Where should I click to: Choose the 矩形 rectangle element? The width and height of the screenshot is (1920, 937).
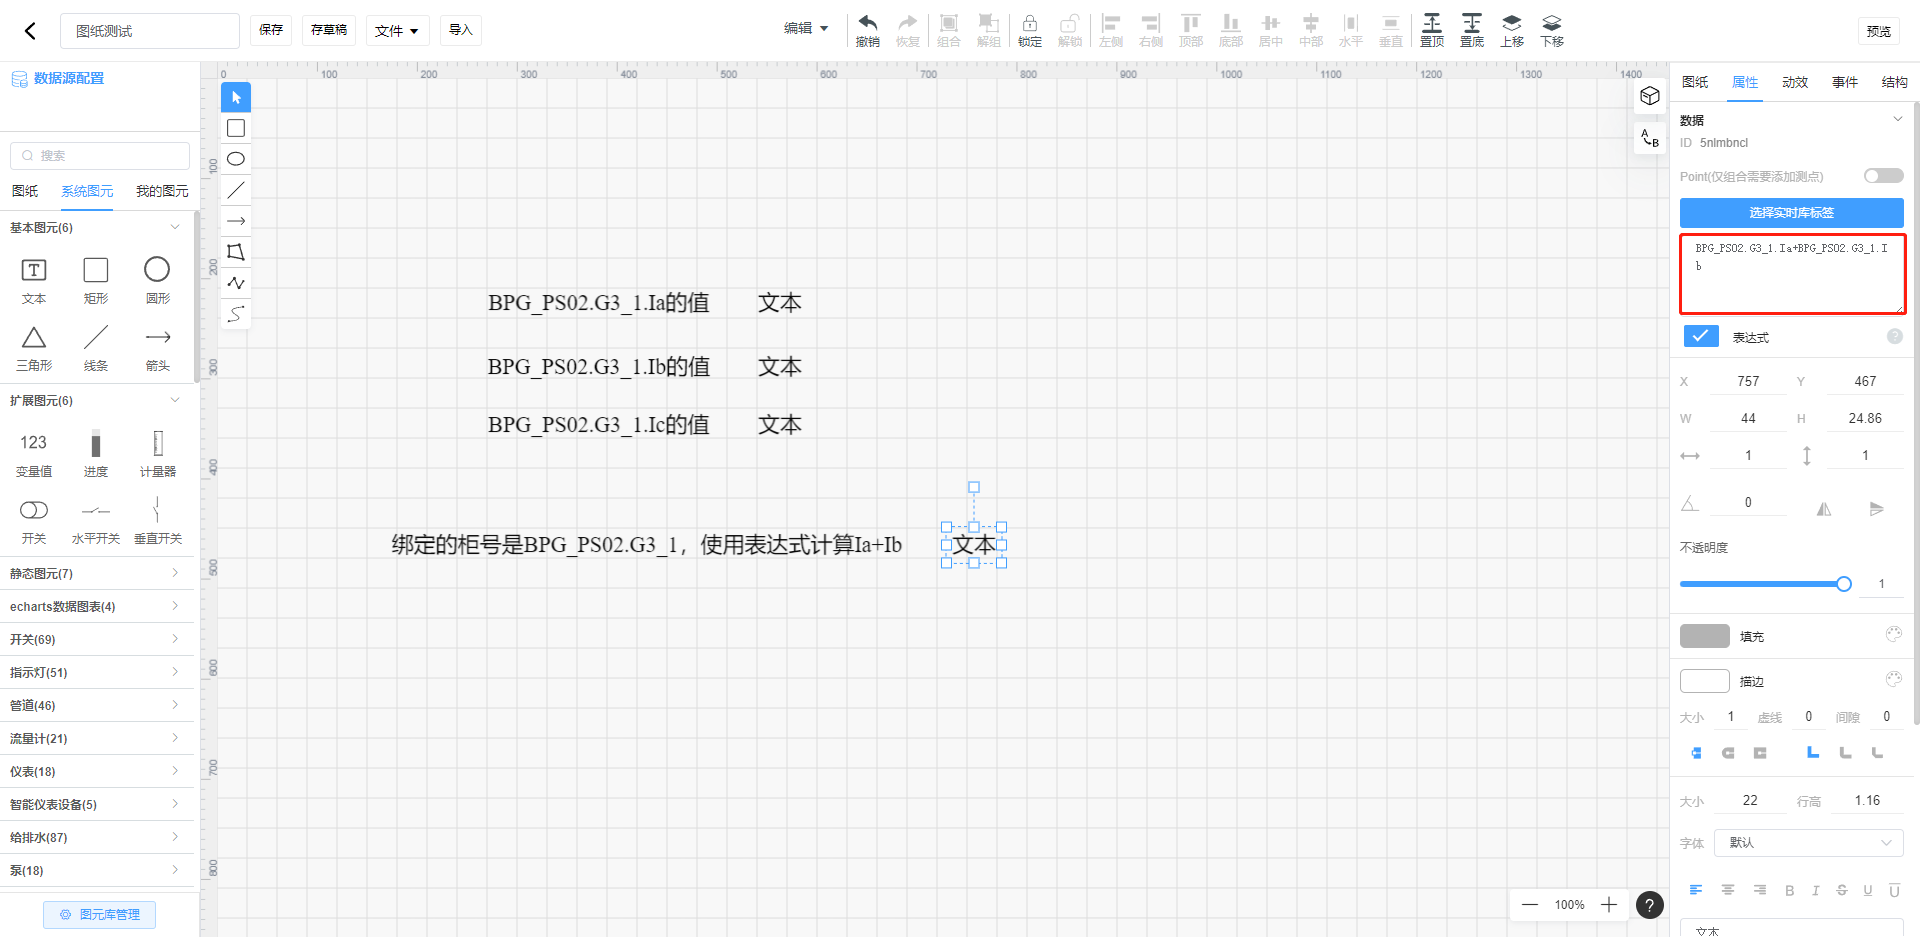point(96,279)
